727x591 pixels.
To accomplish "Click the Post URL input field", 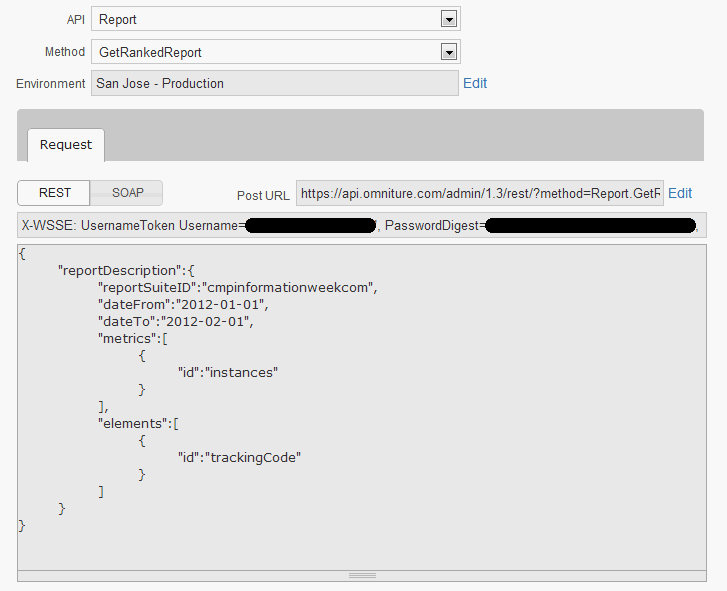I will 480,193.
